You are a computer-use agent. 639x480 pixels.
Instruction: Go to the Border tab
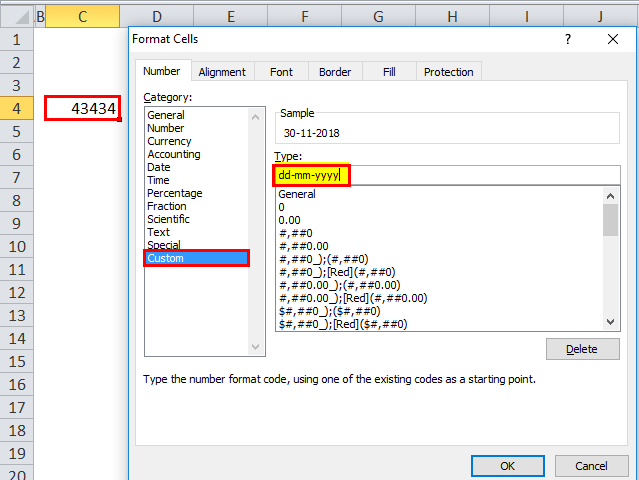(335, 72)
